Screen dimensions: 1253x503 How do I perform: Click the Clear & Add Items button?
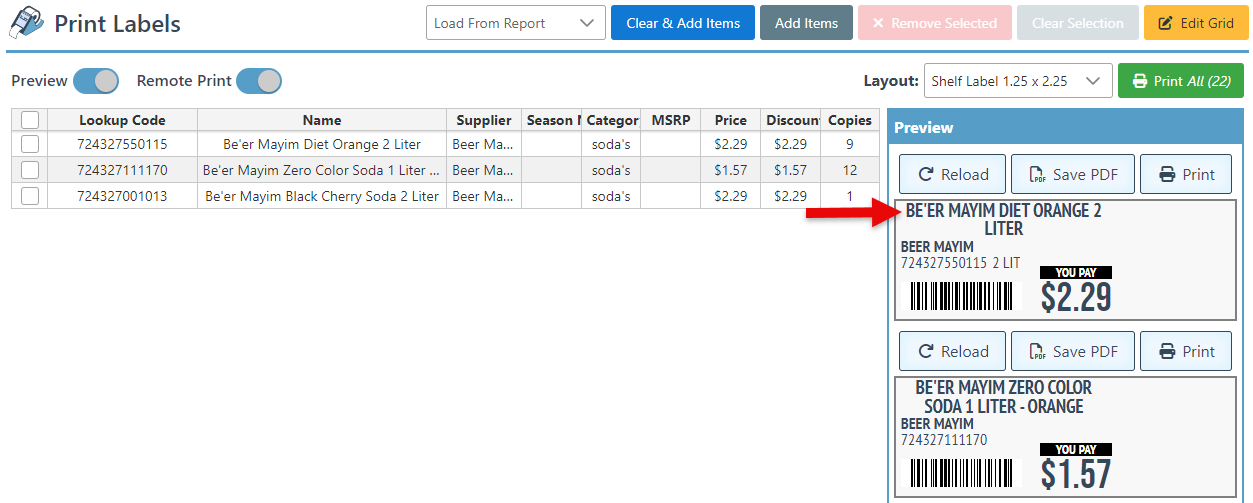[x=683, y=23]
